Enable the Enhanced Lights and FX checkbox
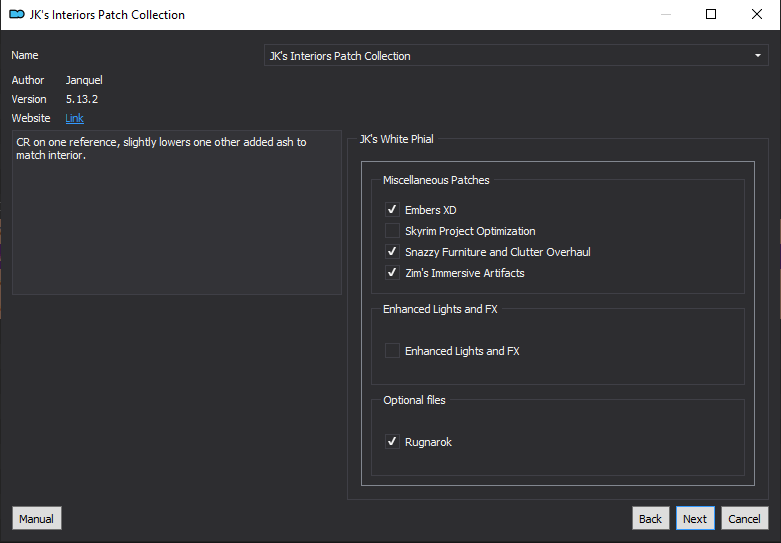 (x=392, y=351)
